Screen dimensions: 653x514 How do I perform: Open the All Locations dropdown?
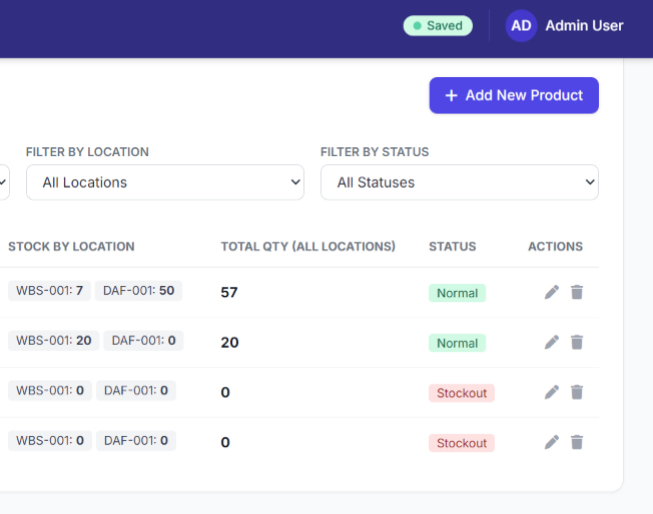coord(165,182)
